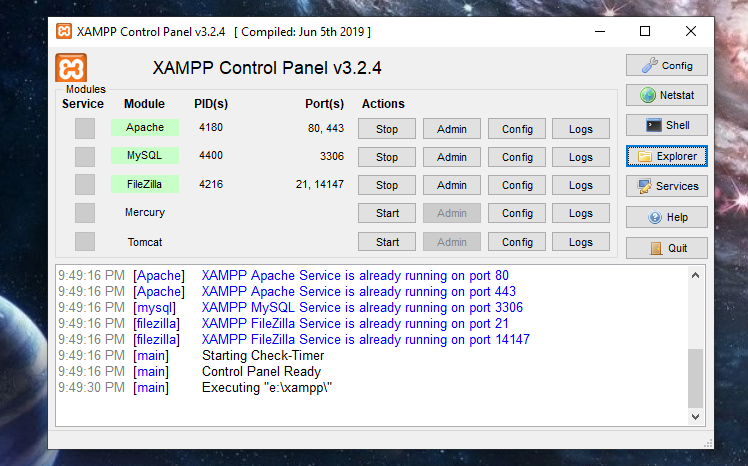Screen dimensions: 748x466
Task: Open MySQL Config options
Action: [517, 157]
